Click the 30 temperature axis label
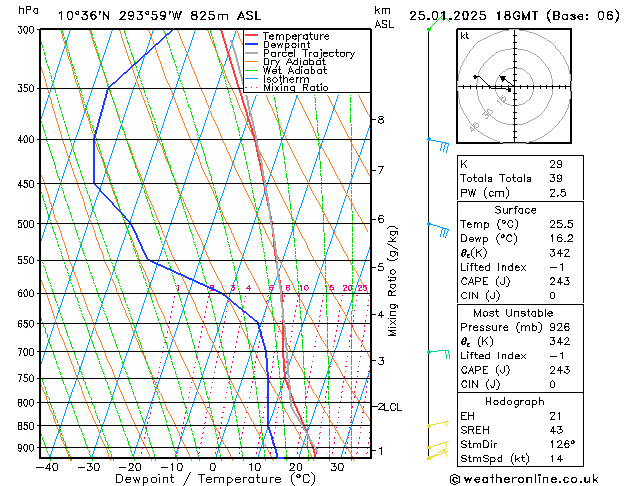Image resolution: width=629 pixels, height=486 pixels. [337, 467]
